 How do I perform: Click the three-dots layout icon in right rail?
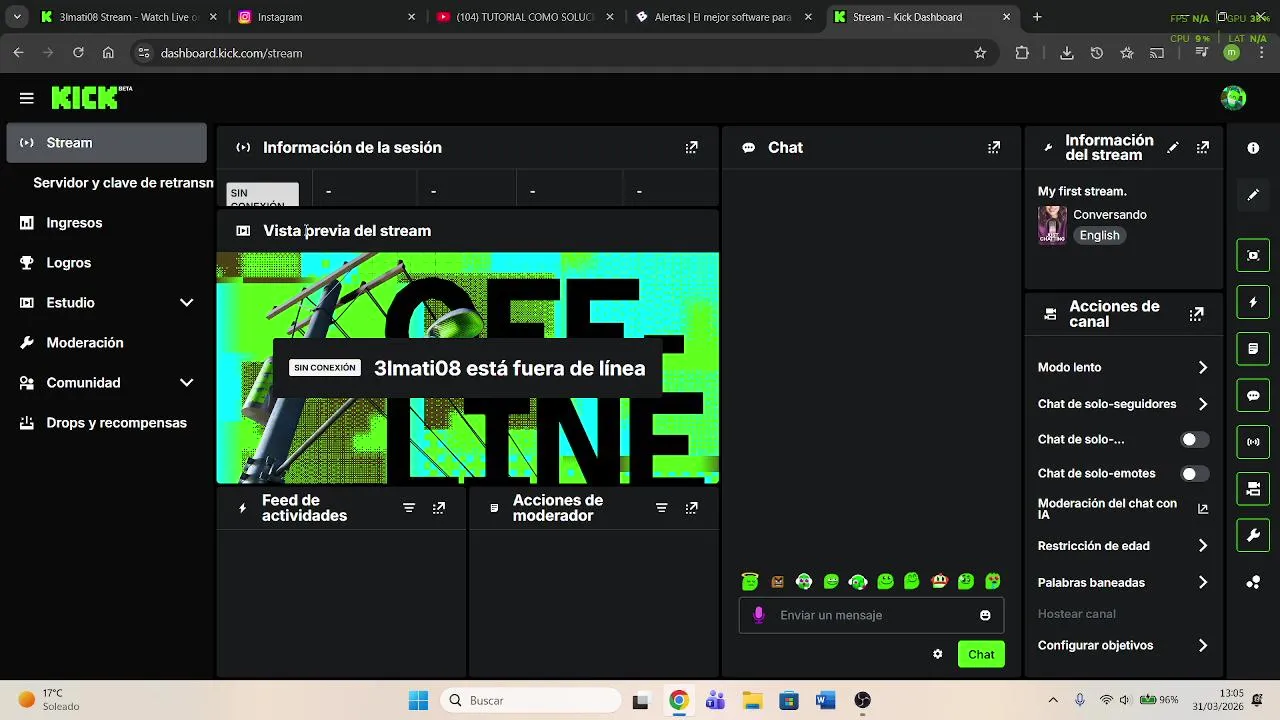(1253, 583)
